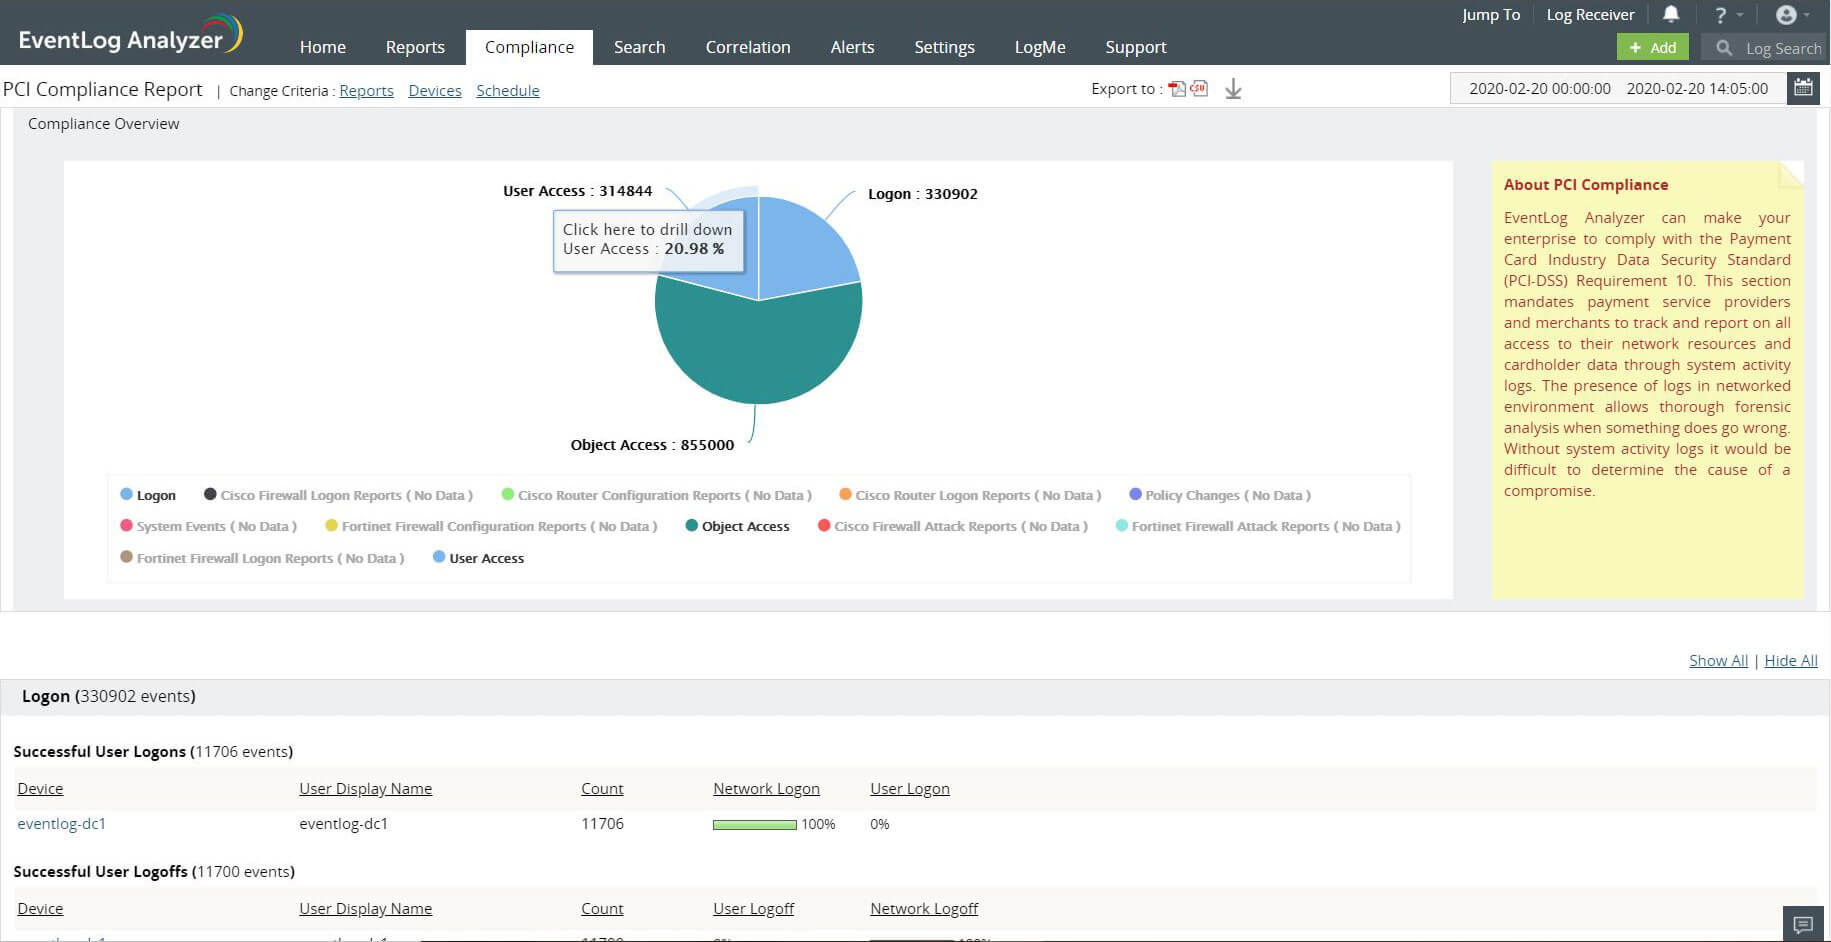
Task: Open the user account dropdown
Action: pyautogui.click(x=1793, y=15)
